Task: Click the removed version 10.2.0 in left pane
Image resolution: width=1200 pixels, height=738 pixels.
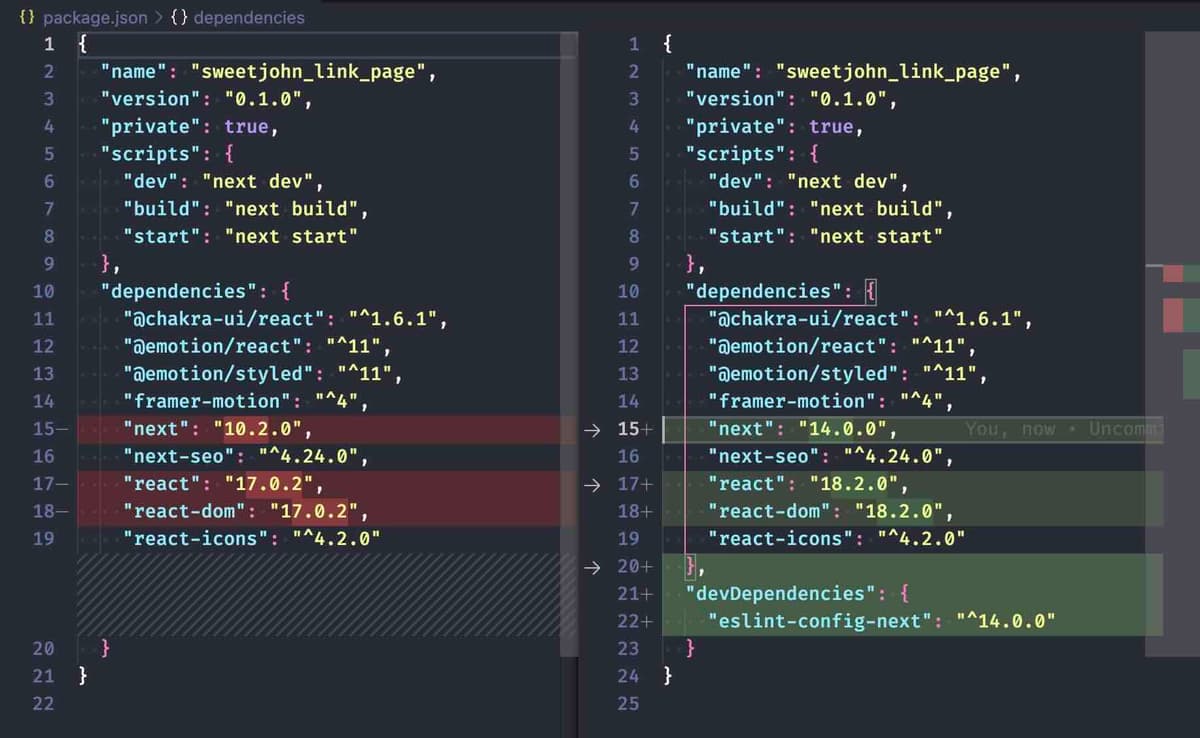Action: [260, 430]
